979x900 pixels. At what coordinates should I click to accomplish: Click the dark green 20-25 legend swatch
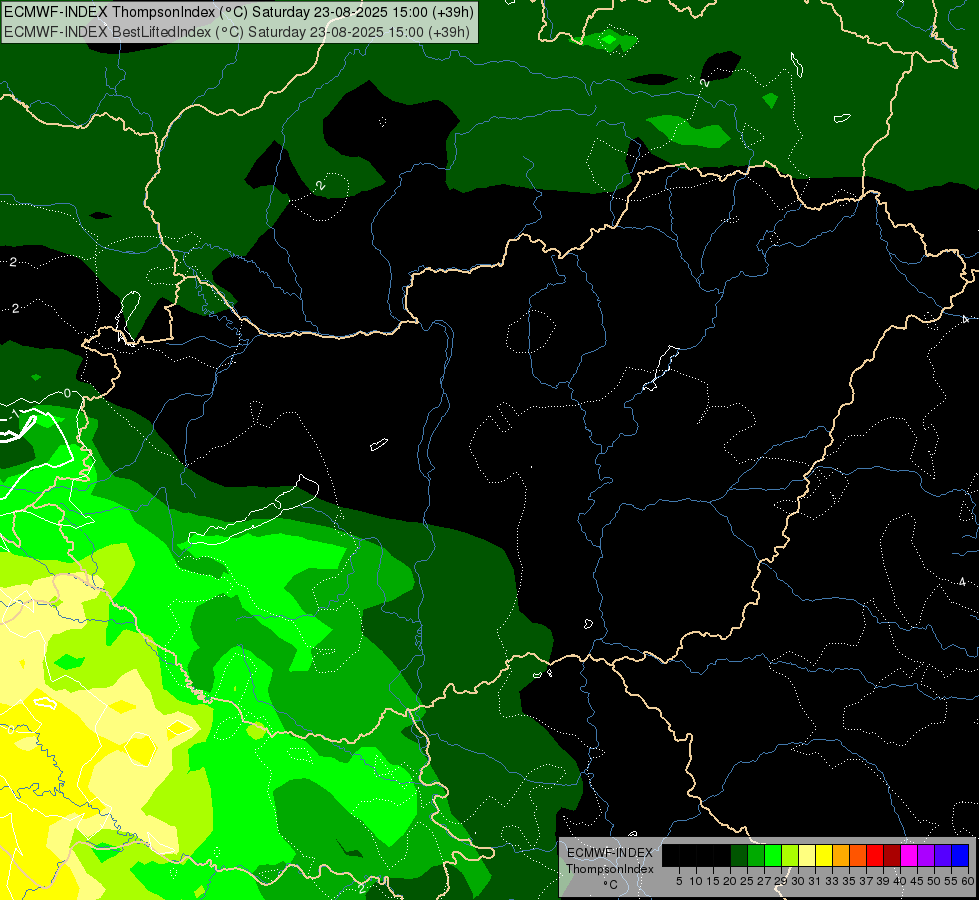(x=739, y=855)
